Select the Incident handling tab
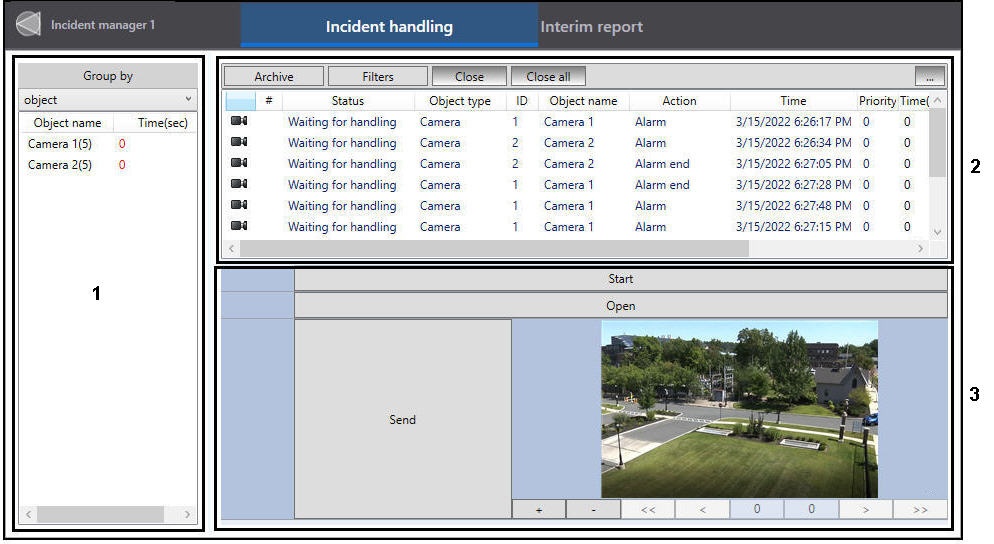 point(389,27)
